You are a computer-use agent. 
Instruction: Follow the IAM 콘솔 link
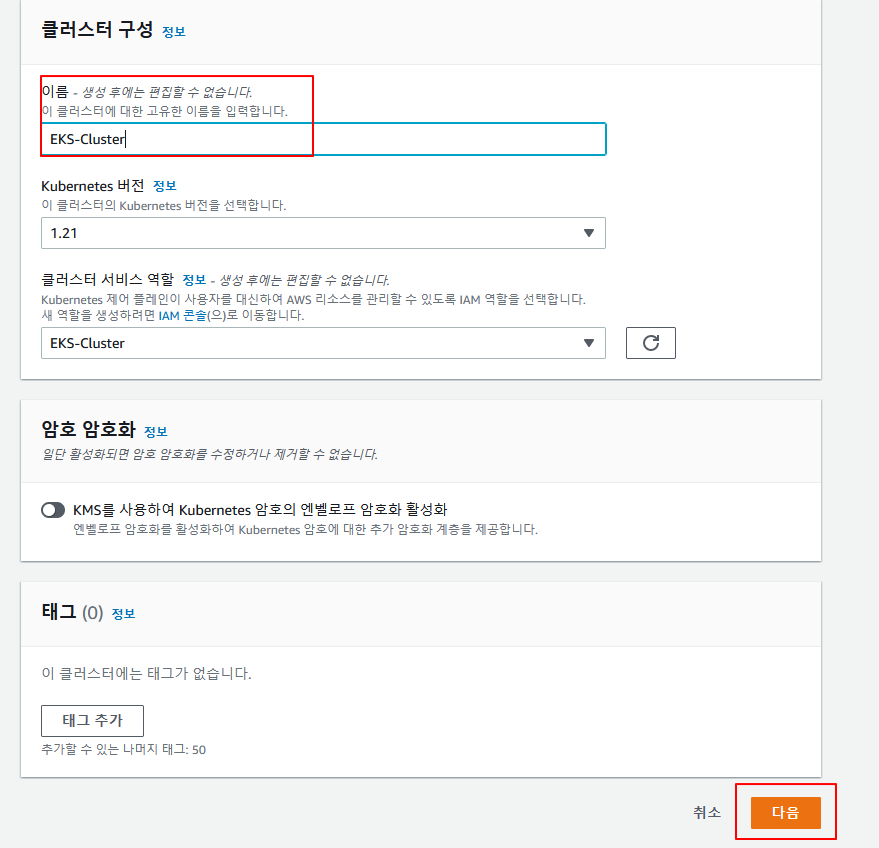182,316
